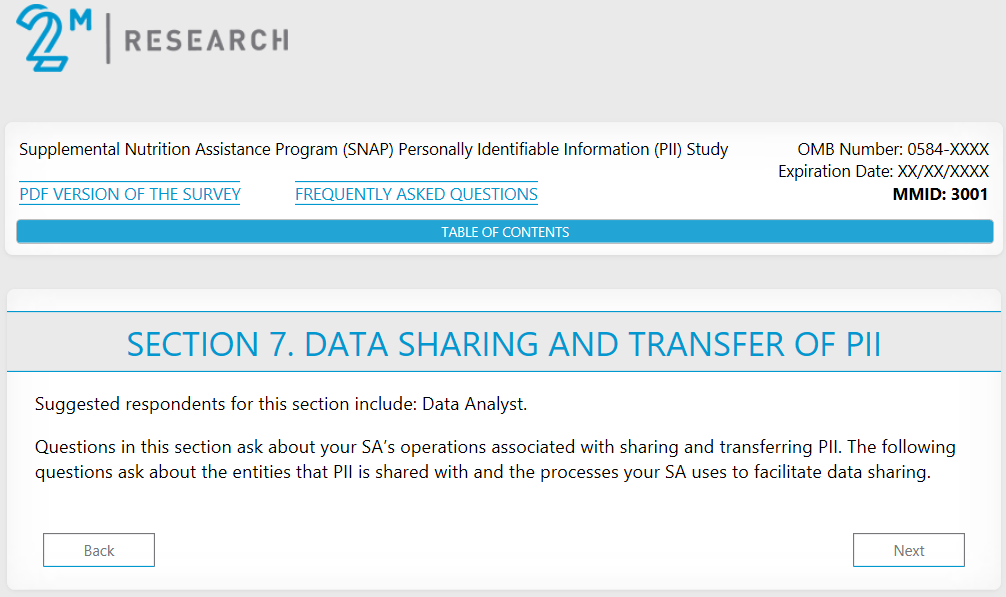The image size is (1006, 597).
Task: Expand the Table of Contents bar
Action: tap(505, 232)
